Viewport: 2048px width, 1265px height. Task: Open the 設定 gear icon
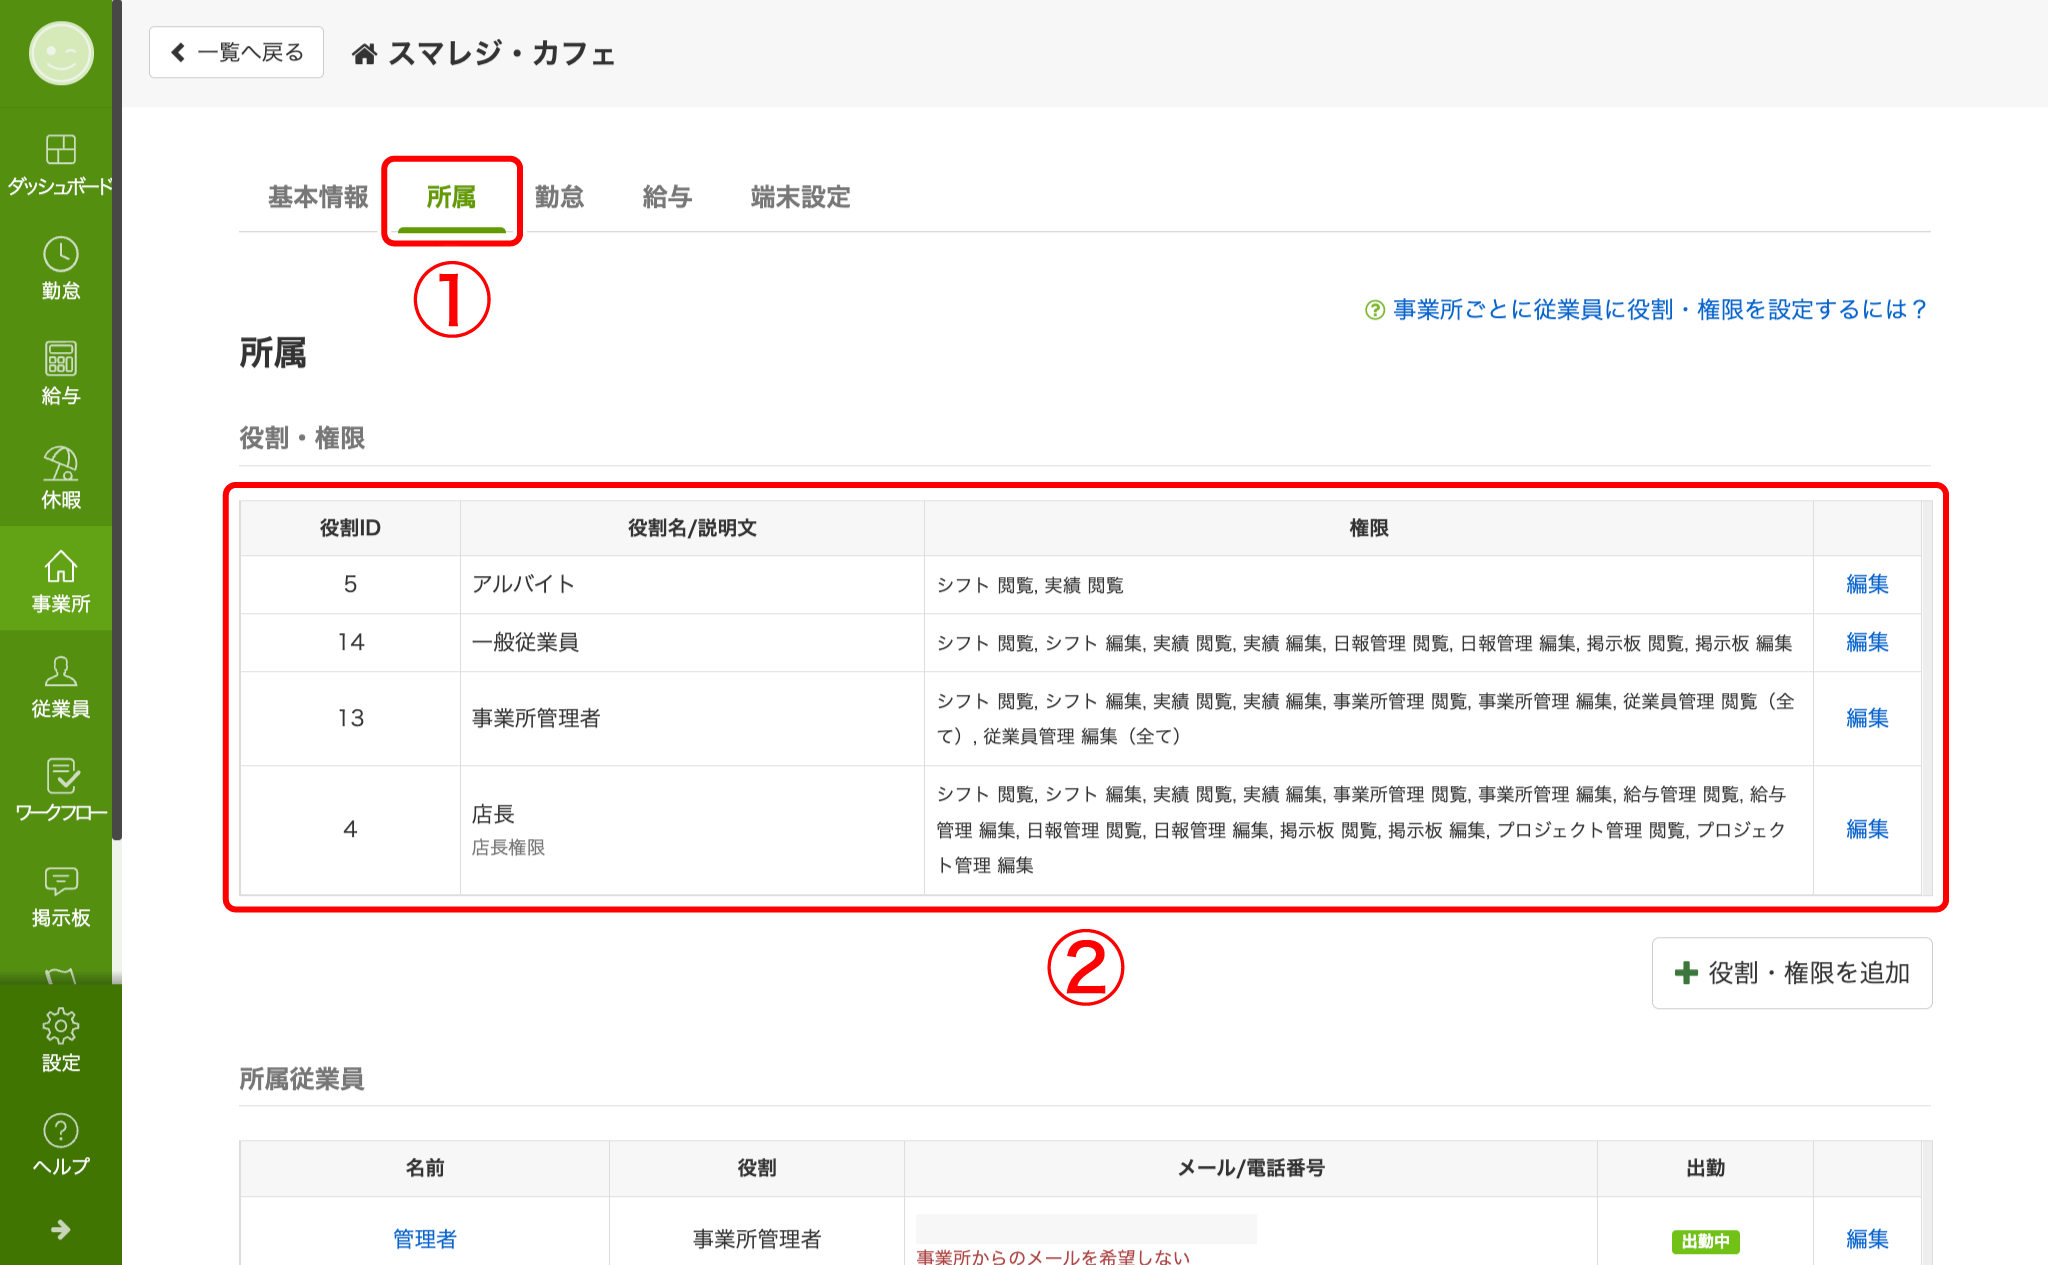[60, 1027]
